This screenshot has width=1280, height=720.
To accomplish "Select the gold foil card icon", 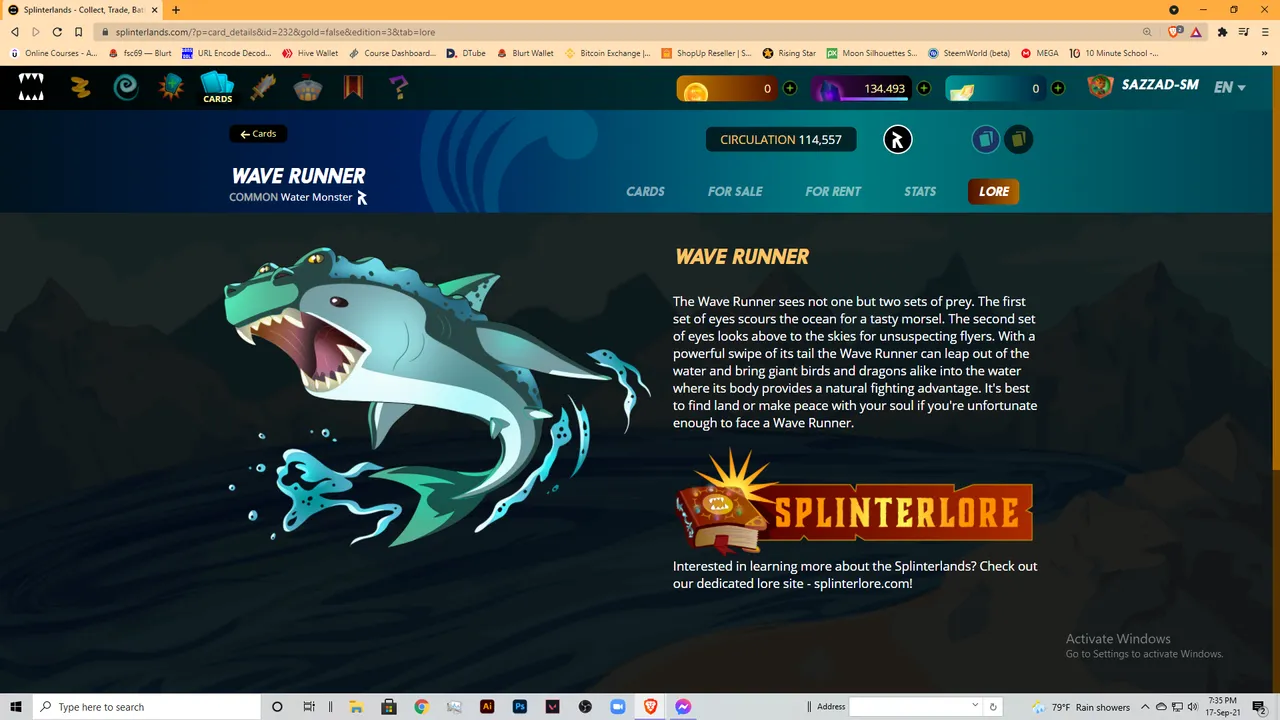I will (x=1018, y=140).
